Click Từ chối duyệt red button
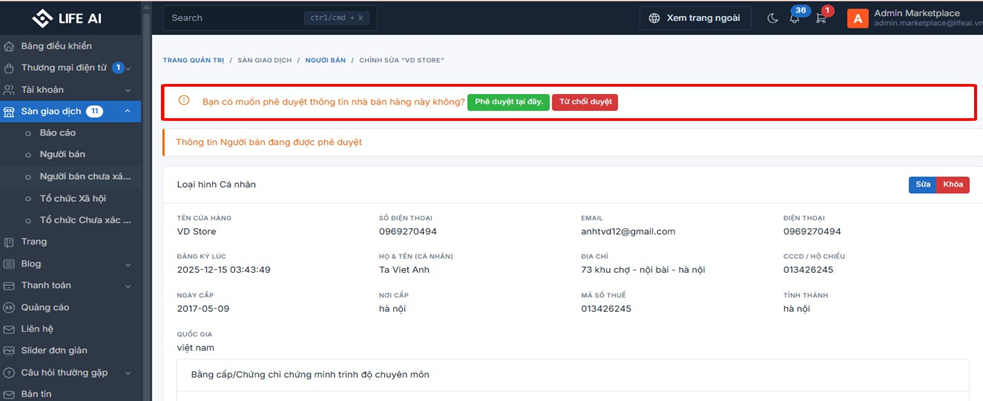The width and height of the screenshot is (983, 401). tap(585, 102)
